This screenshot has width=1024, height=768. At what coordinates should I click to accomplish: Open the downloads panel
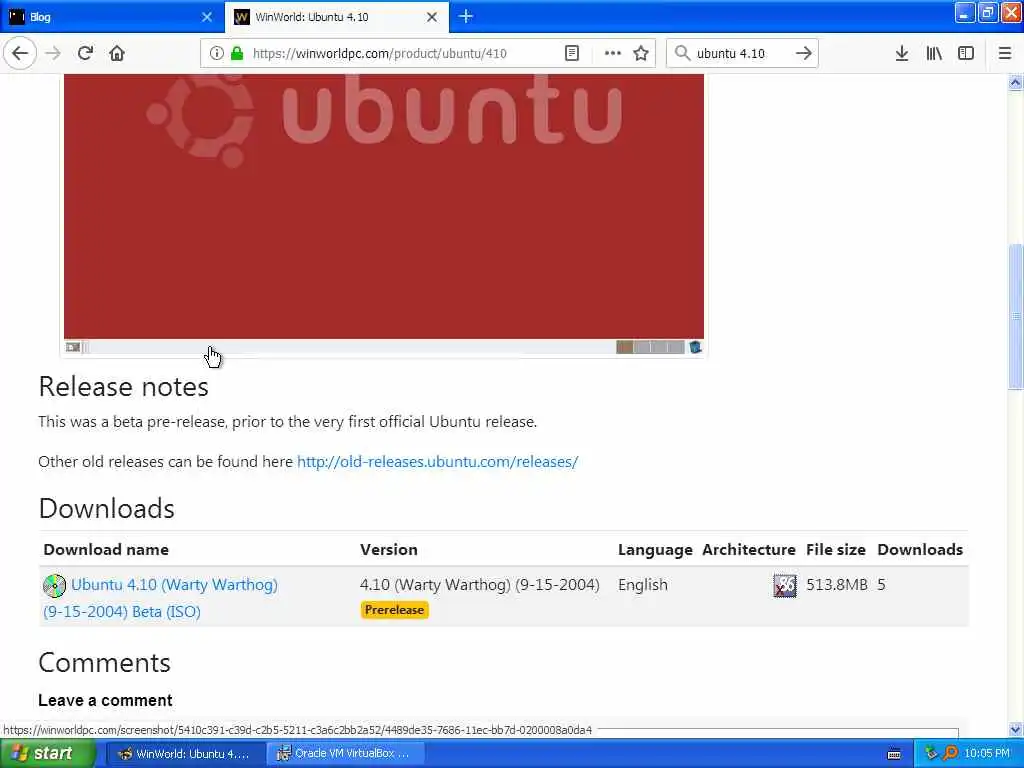[901, 53]
